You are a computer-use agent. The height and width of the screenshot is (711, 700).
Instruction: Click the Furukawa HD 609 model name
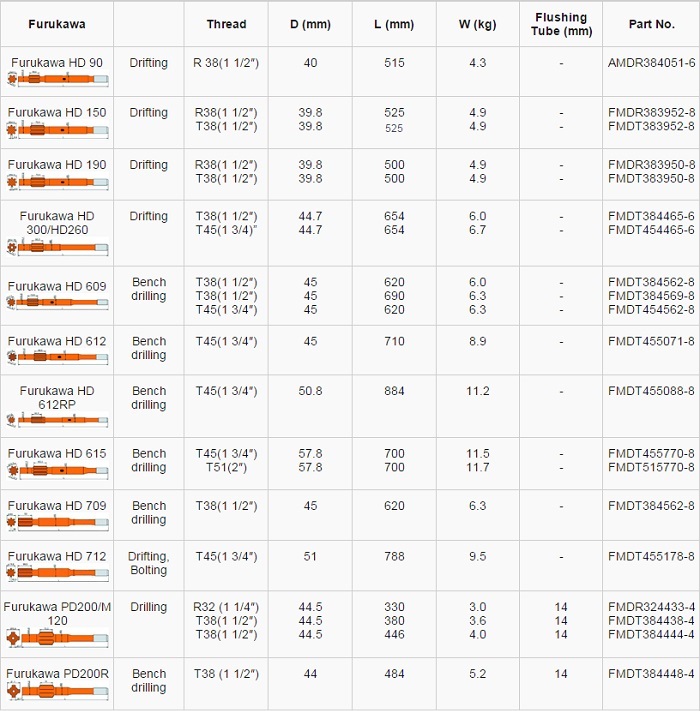pos(57,287)
